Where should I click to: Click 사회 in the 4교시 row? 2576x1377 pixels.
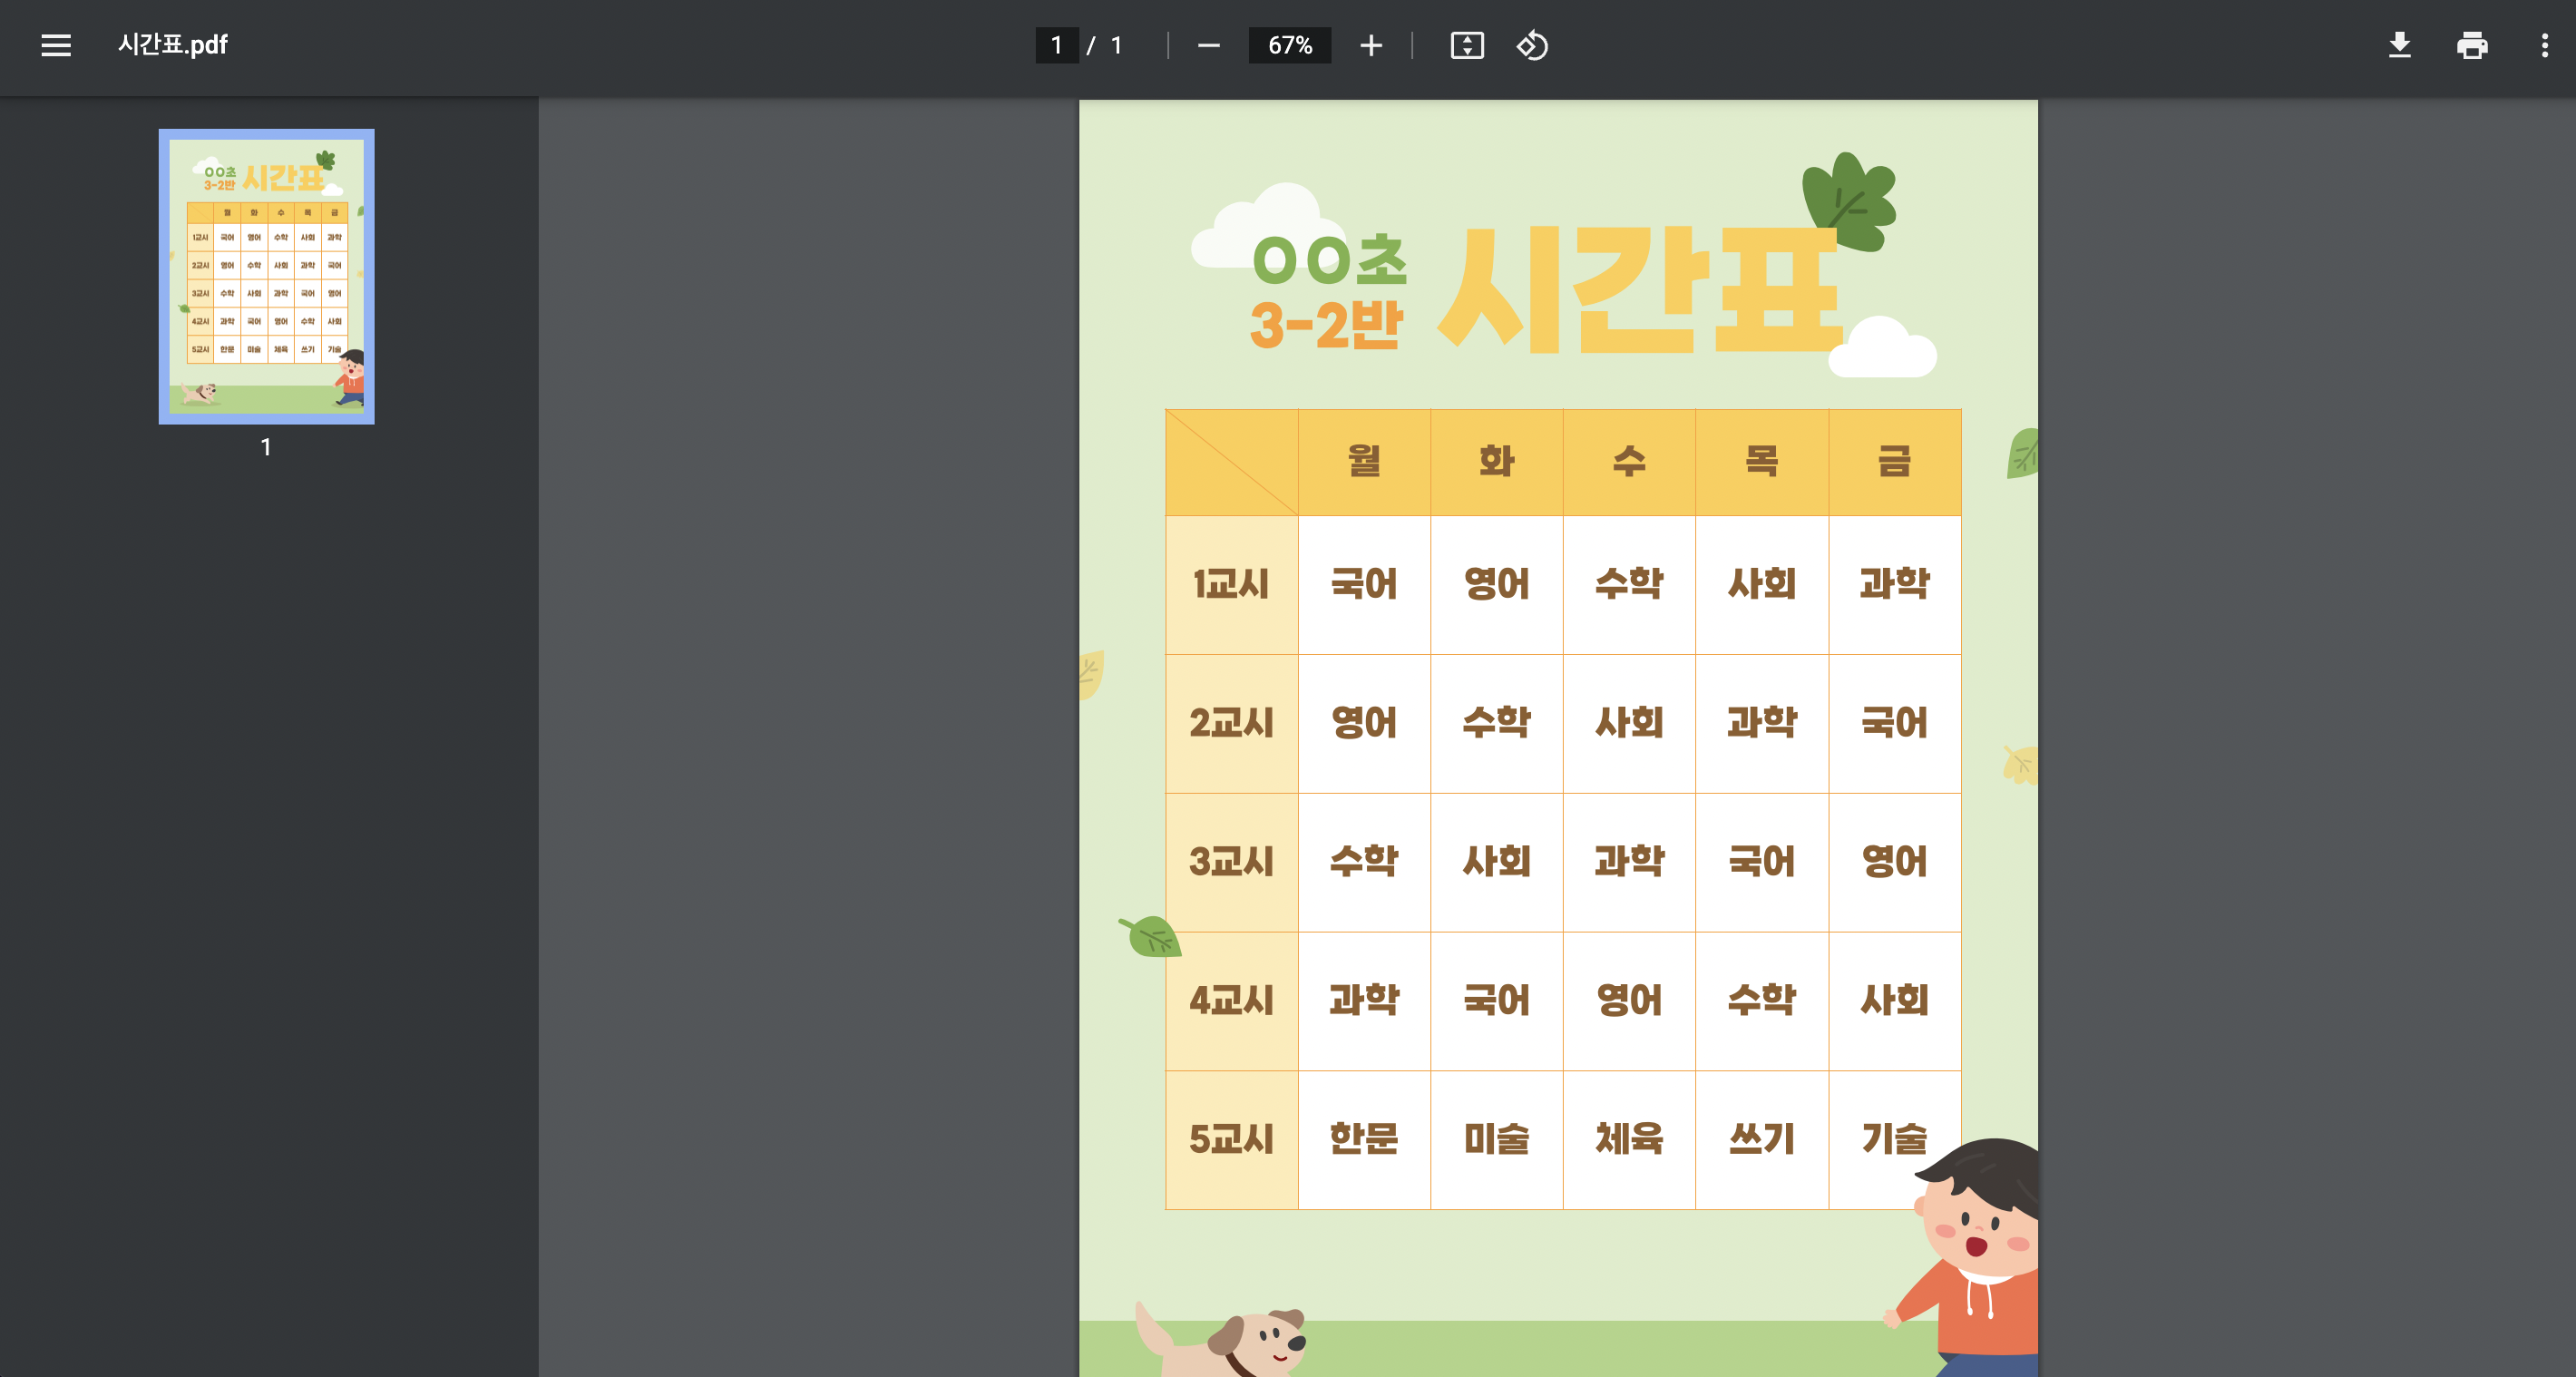1894,1001
